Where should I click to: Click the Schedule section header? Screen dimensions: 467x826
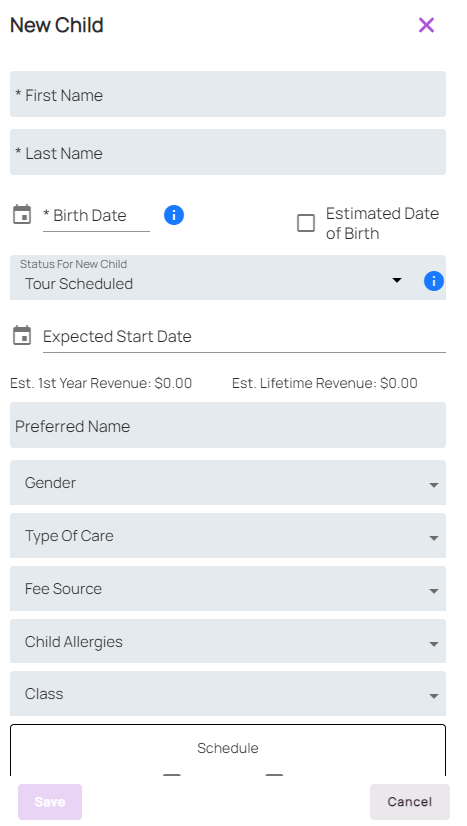click(x=228, y=748)
